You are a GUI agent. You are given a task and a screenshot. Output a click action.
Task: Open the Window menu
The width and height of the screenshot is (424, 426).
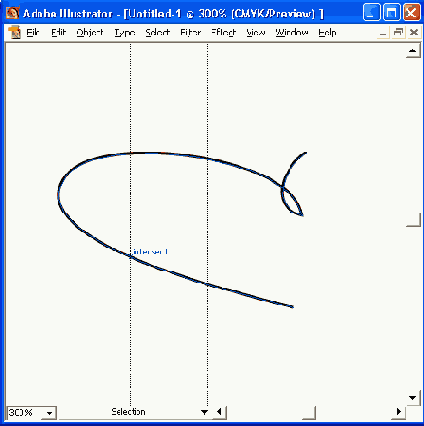[x=291, y=33]
